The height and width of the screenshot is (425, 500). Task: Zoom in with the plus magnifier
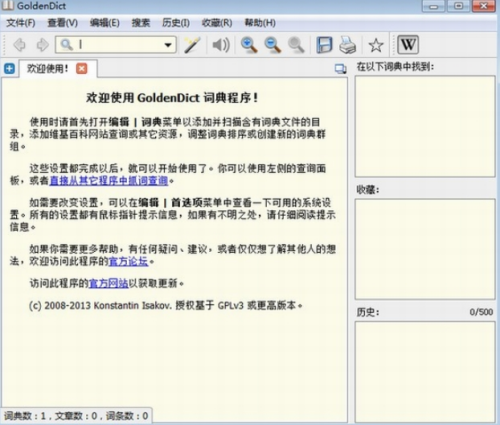pos(249,45)
